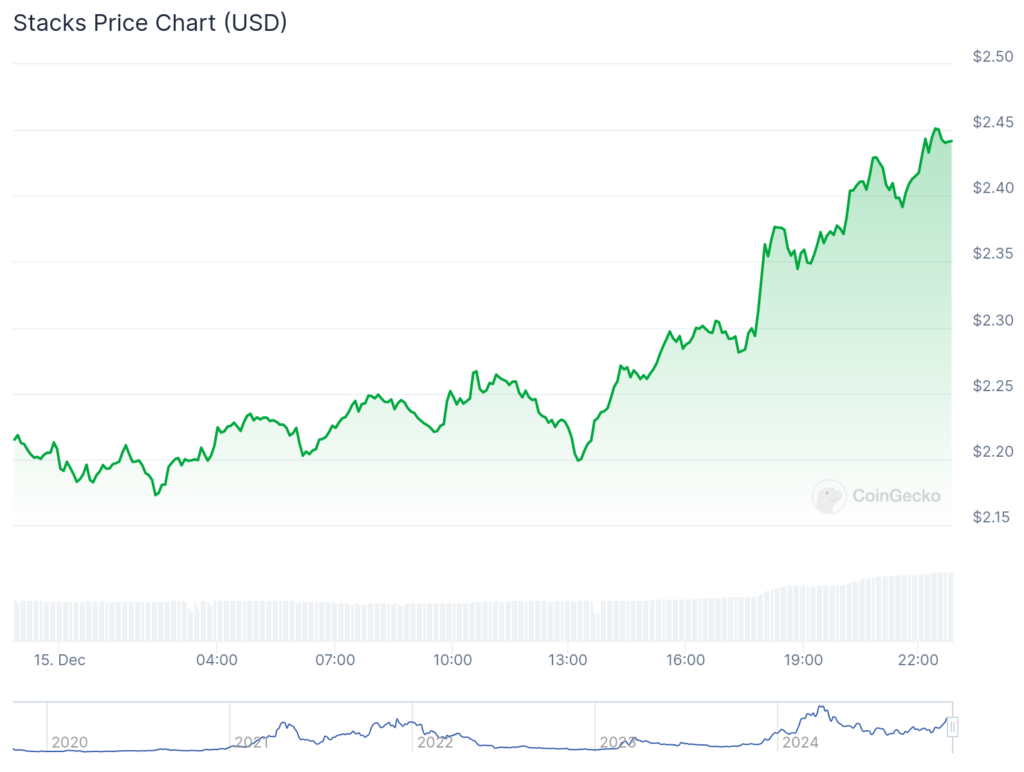This screenshot has height=772, width=1024.
Task: Click 2020 label in the range navigator
Action: click(69, 742)
